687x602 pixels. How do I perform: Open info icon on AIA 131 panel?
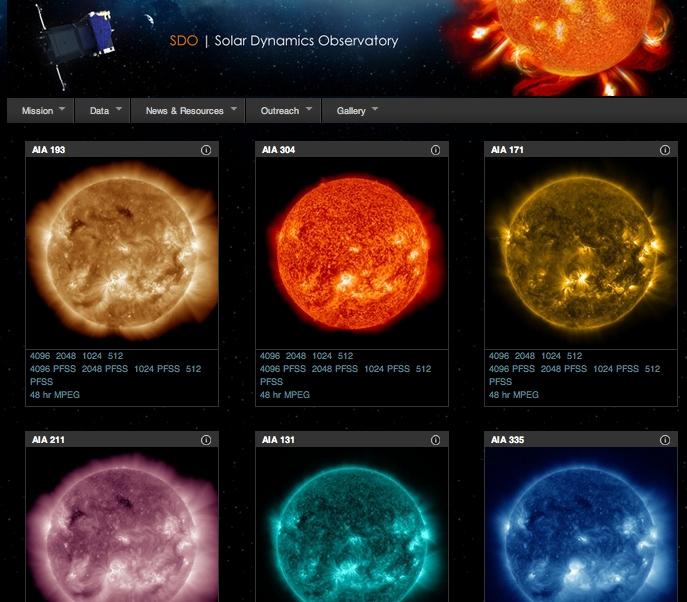[x=435, y=440]
